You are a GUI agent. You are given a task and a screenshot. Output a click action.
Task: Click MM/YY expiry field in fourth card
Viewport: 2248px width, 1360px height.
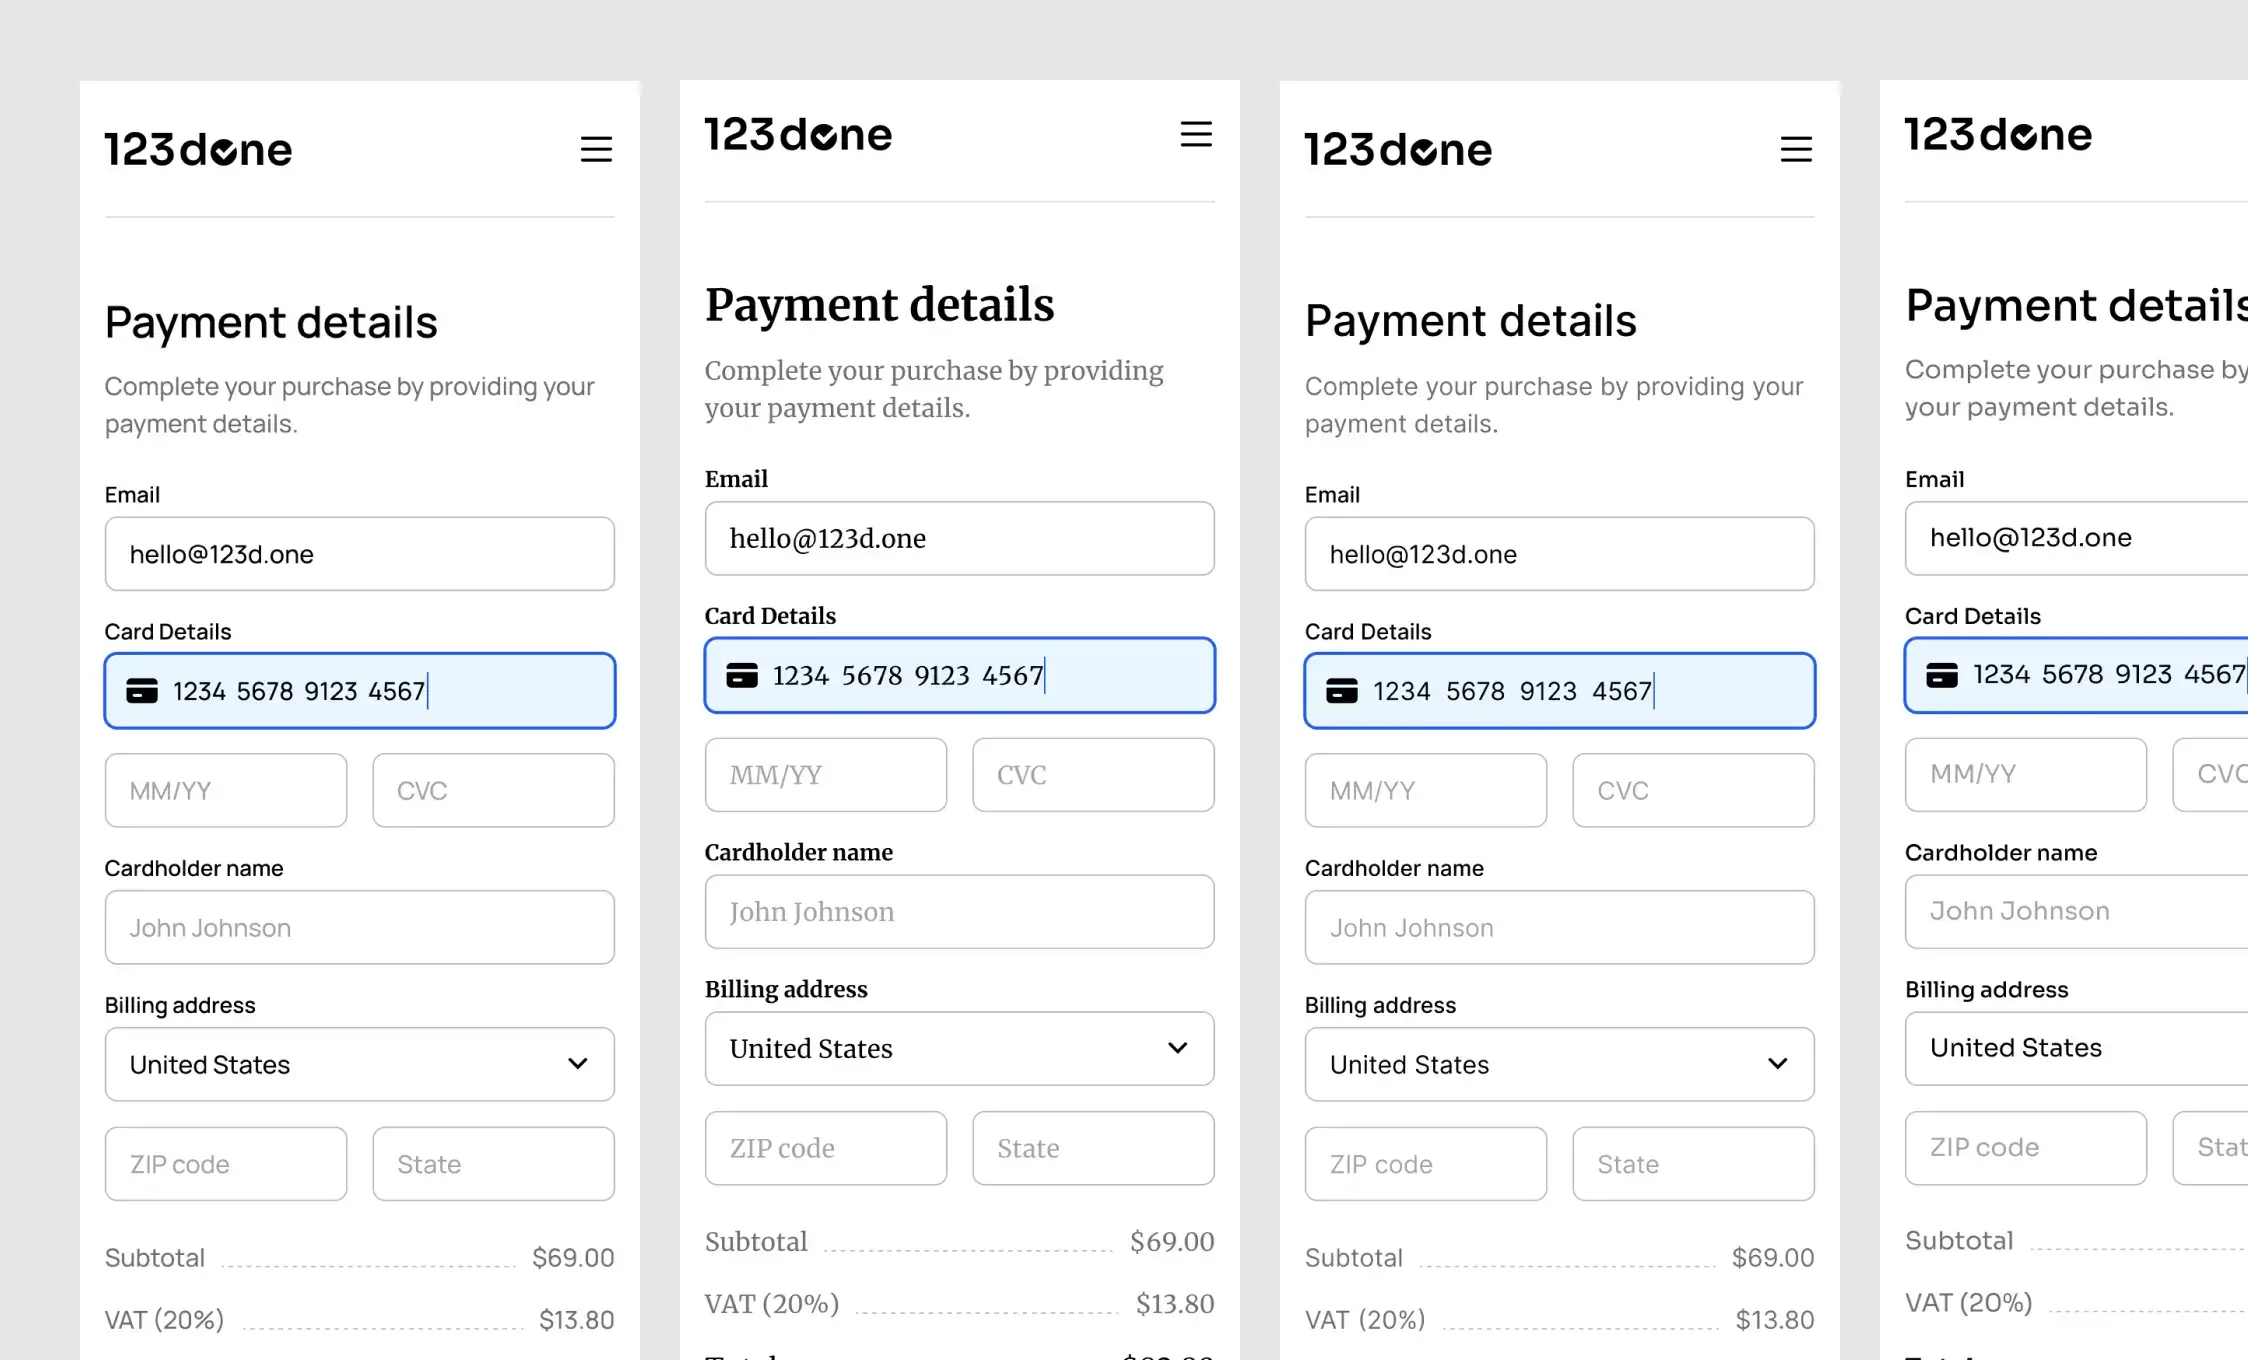(2026, 775)
